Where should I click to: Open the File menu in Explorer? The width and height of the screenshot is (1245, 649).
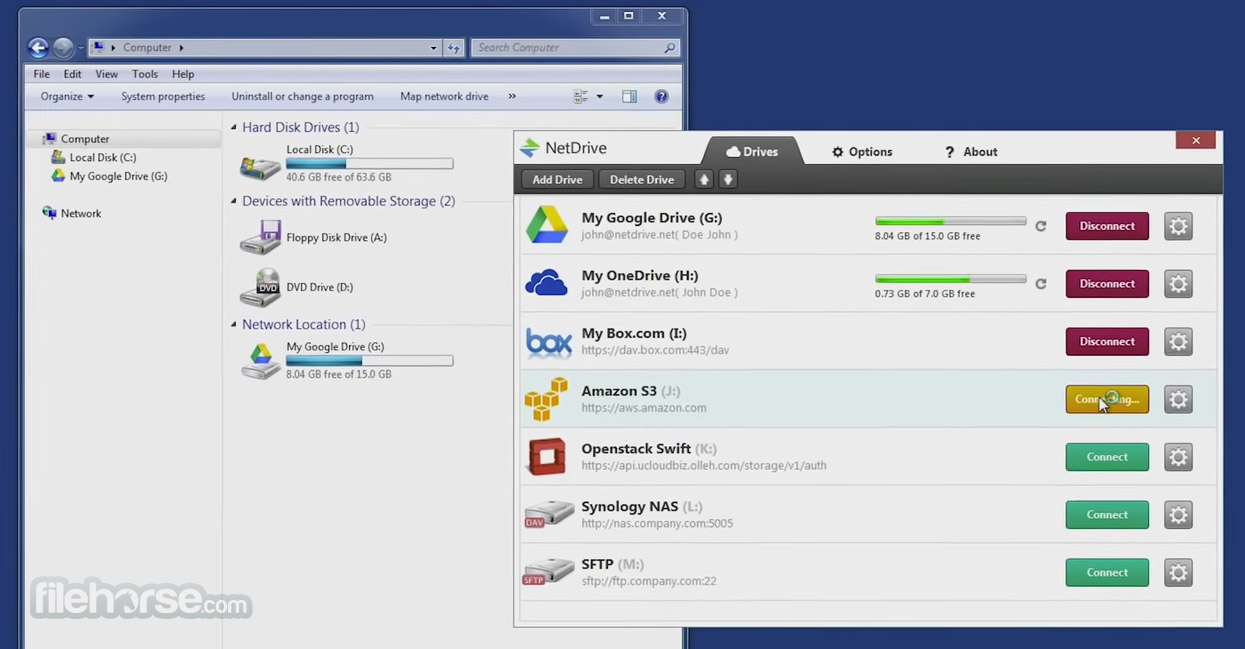coord(41,74)
